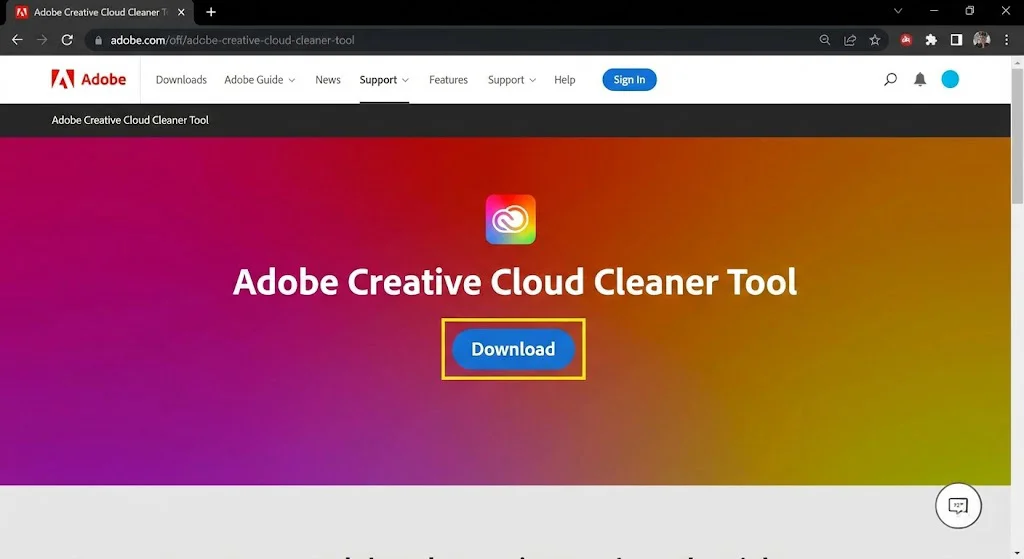Open Chrome's Extensions puzzle icon
The height and width of the screenshot is (559, 1024).
click(931, 40)
